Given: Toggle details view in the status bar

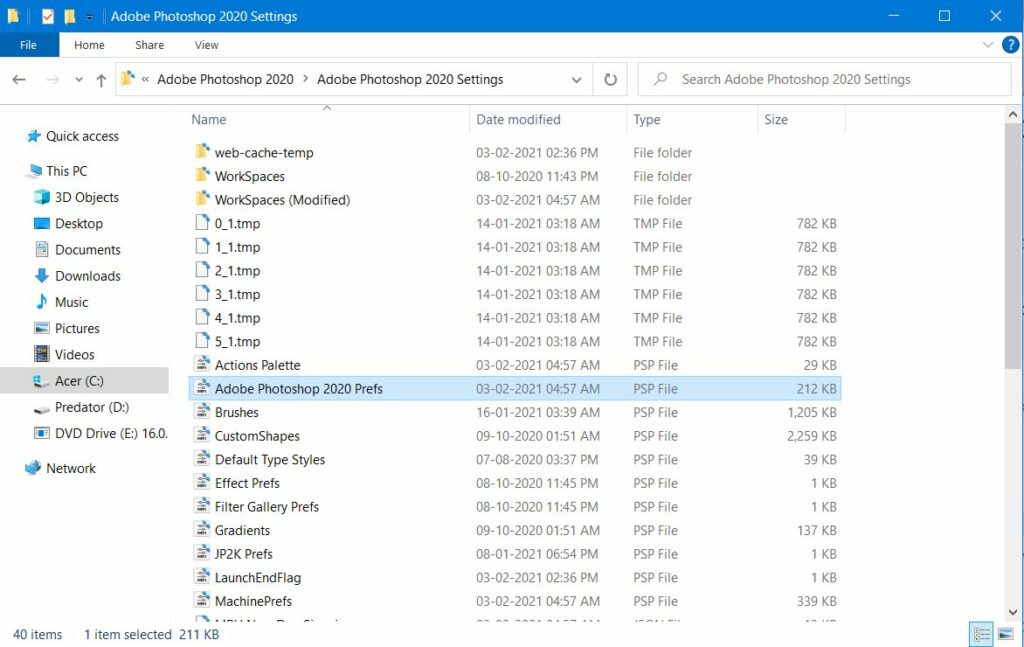Looking at the screenshot, I should click(x=980, y=634).
